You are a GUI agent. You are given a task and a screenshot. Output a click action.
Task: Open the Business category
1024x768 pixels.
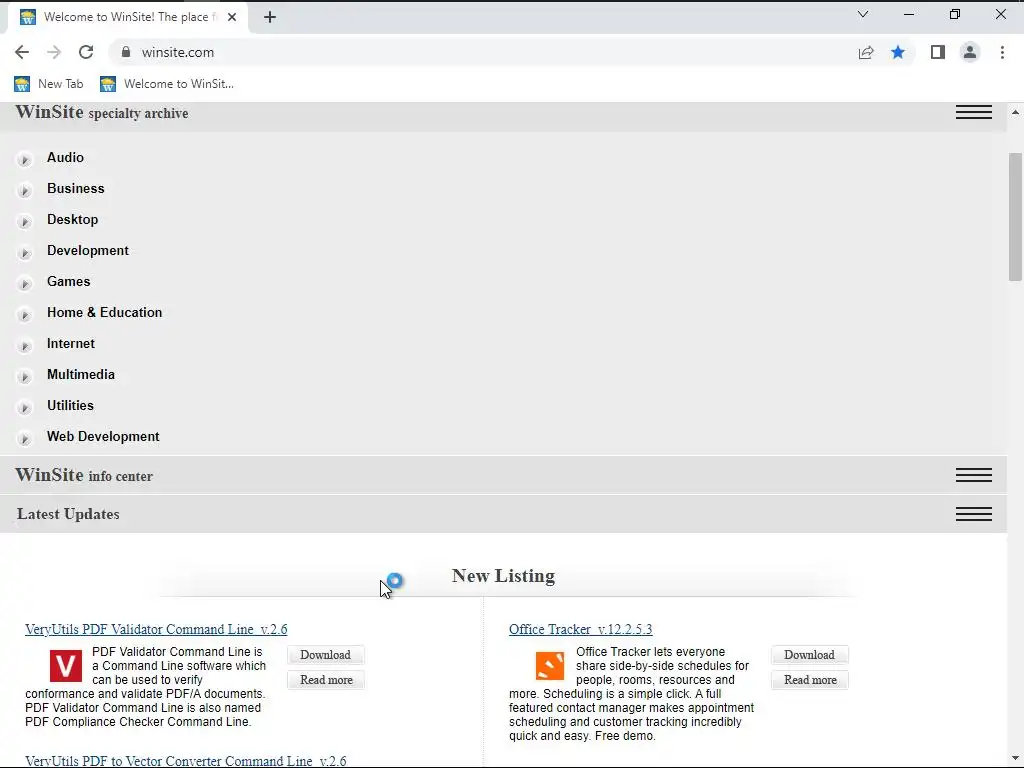76,188
